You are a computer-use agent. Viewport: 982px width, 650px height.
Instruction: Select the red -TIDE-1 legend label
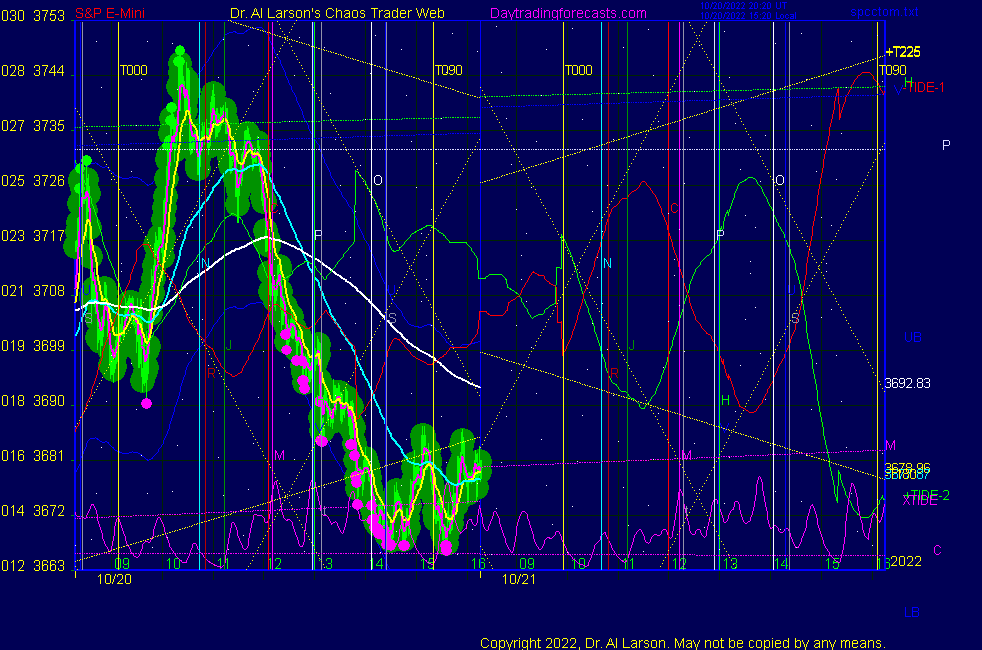coord(923,88)
